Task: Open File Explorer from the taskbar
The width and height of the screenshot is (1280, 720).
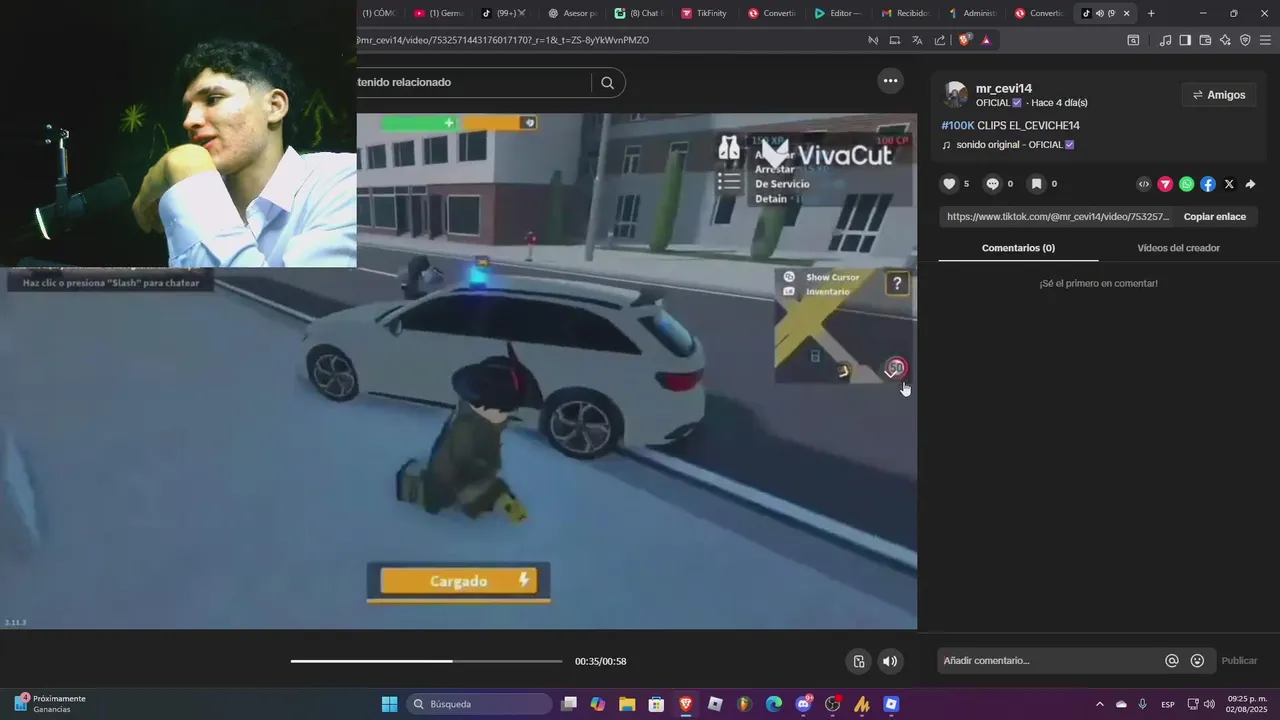Action: click(x=627, y=704)
